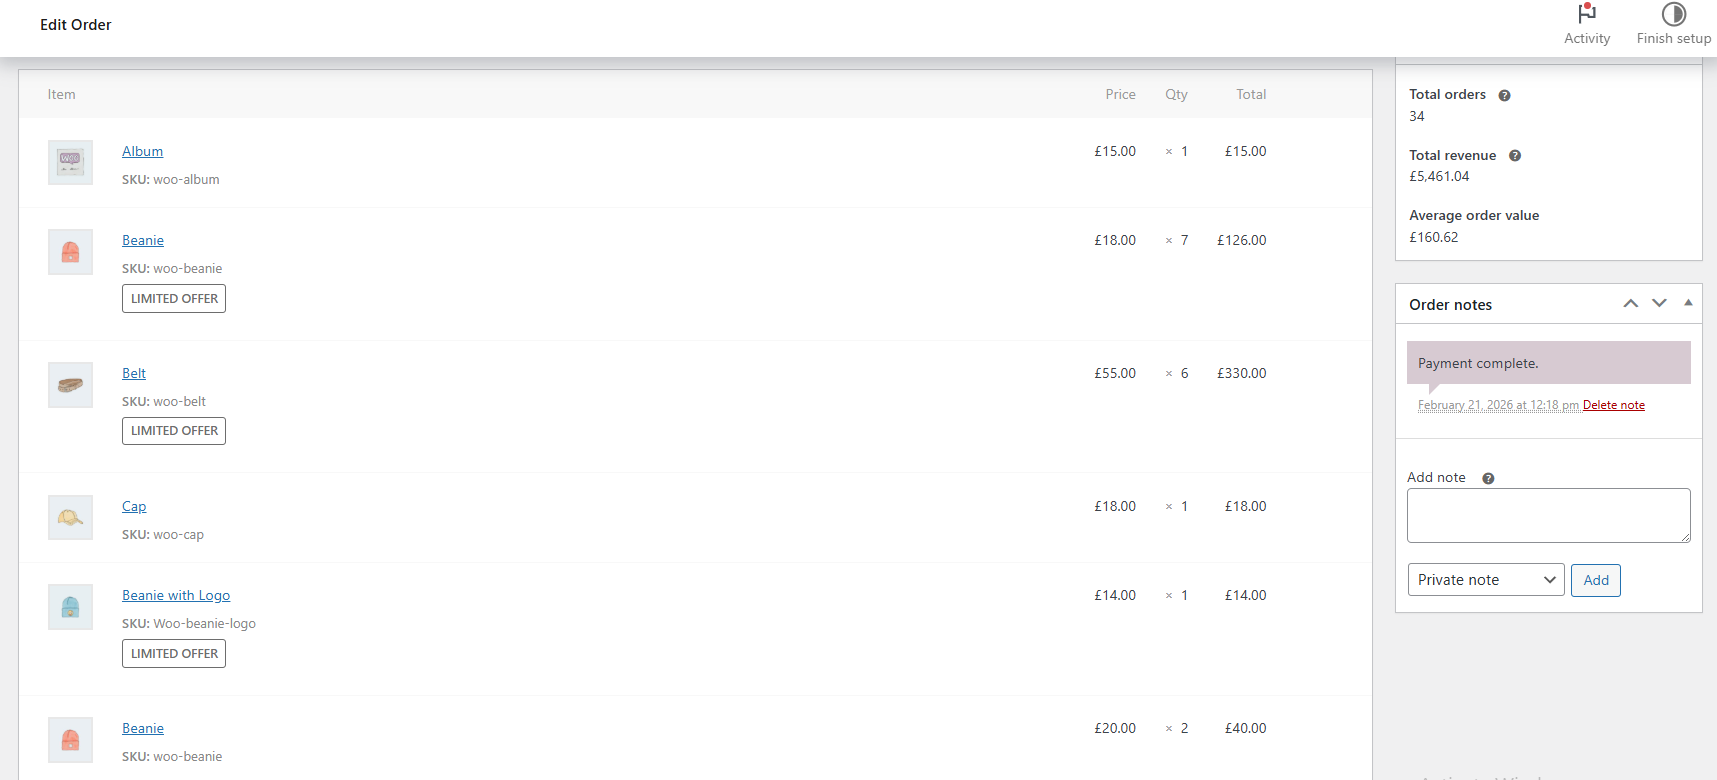Click the Album product thumbnail
The image size is (1717, 780).
70,162
